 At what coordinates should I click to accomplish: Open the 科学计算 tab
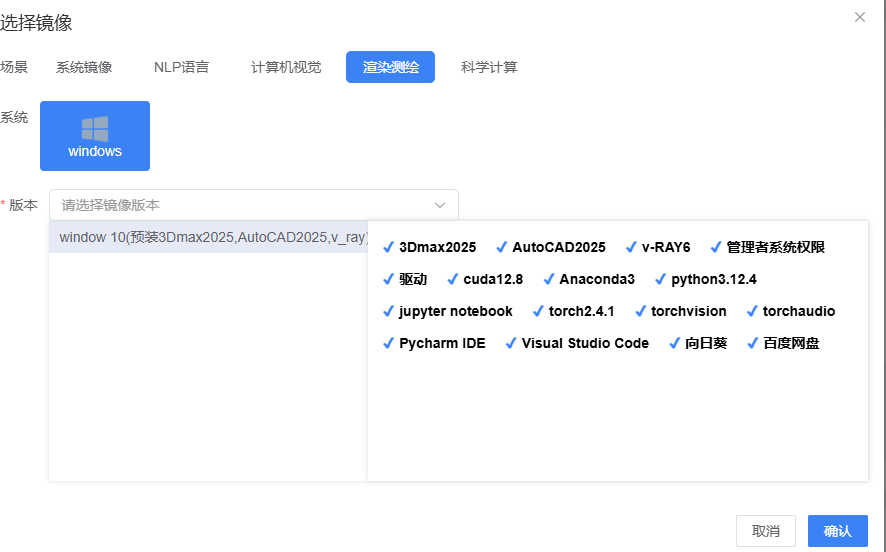click(x=489, y=67)
